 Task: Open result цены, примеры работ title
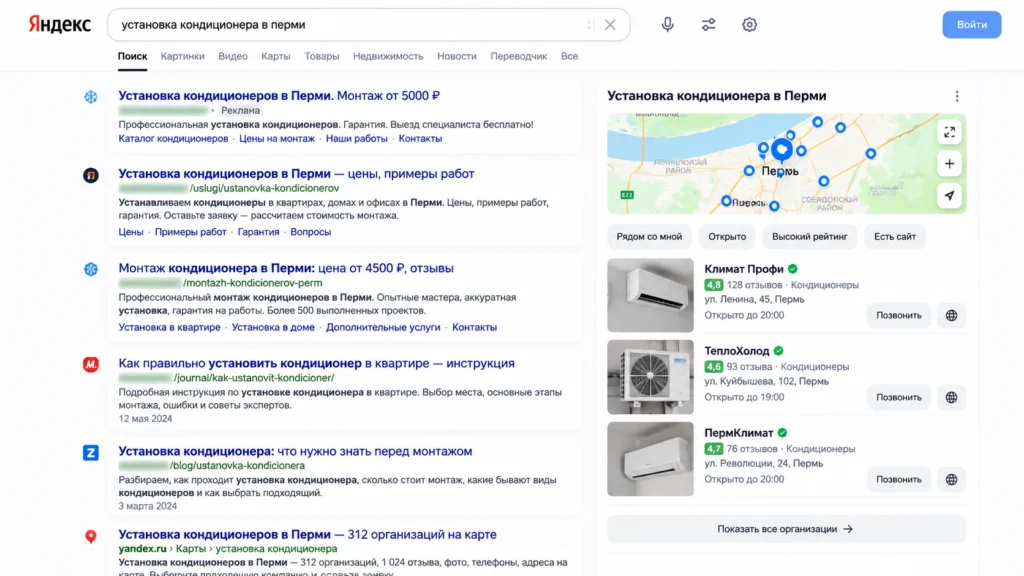tap(296, 174)
